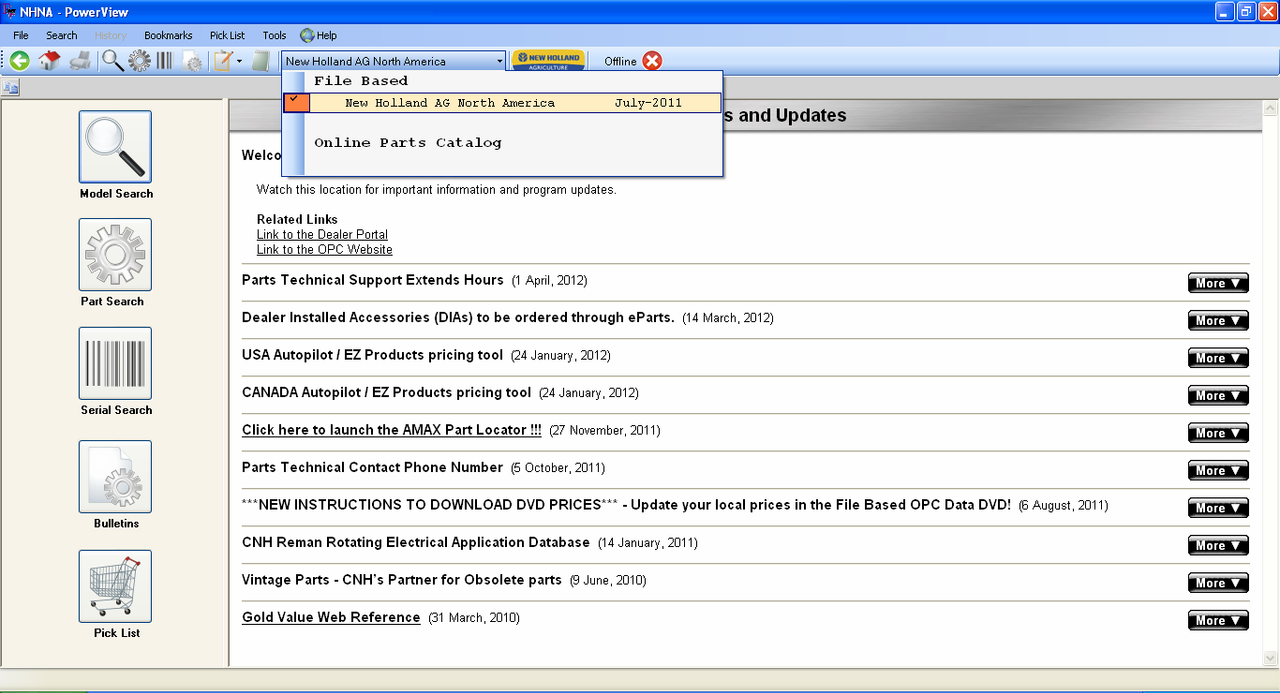
Task: Click the 'Offline' status label
Action: coord(620,62)
